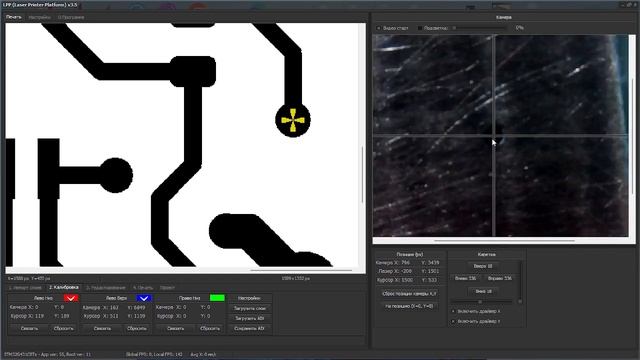Image resolution: width=640 pixels, height=360 pixels.
Task: Click the Сохранить ADI button
Action: click(250, 328)
